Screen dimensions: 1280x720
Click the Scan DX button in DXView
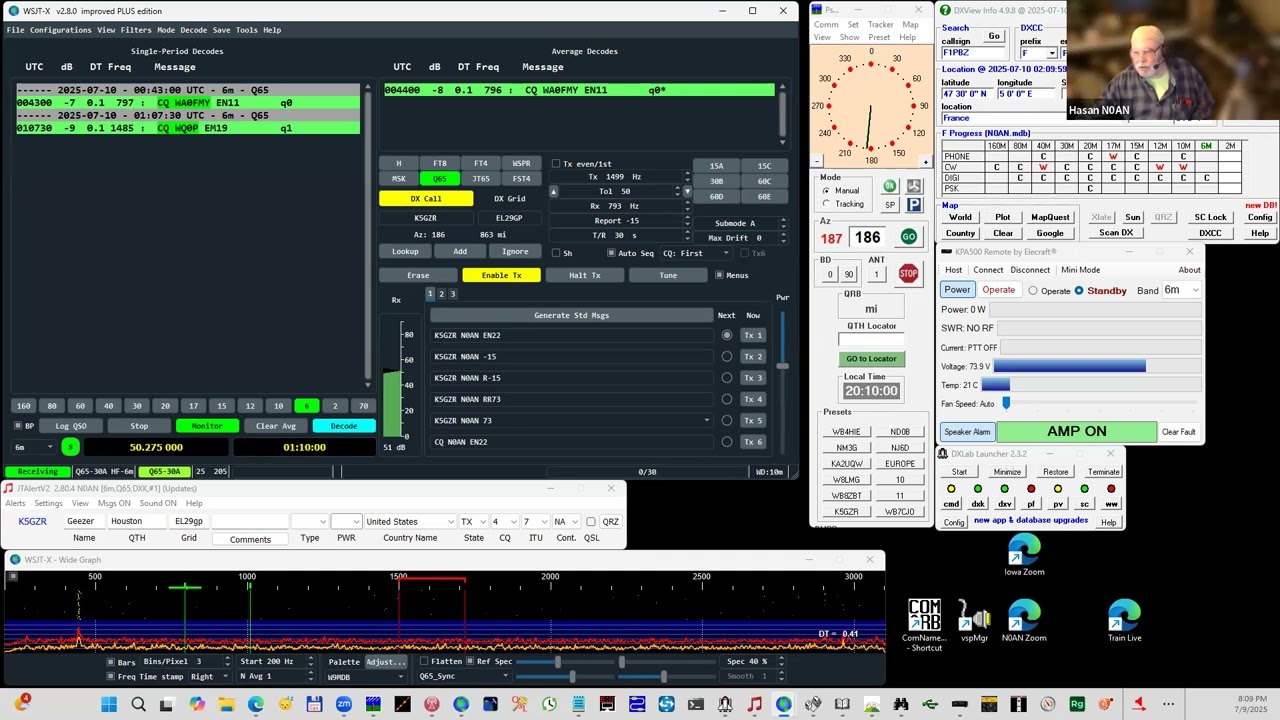click(x=1116, y=233)
